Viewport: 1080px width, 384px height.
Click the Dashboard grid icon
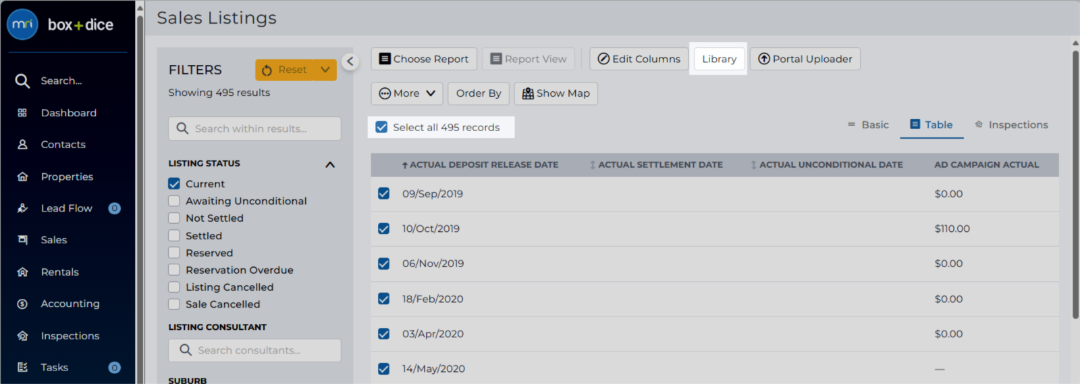click(x=22, y=113)
